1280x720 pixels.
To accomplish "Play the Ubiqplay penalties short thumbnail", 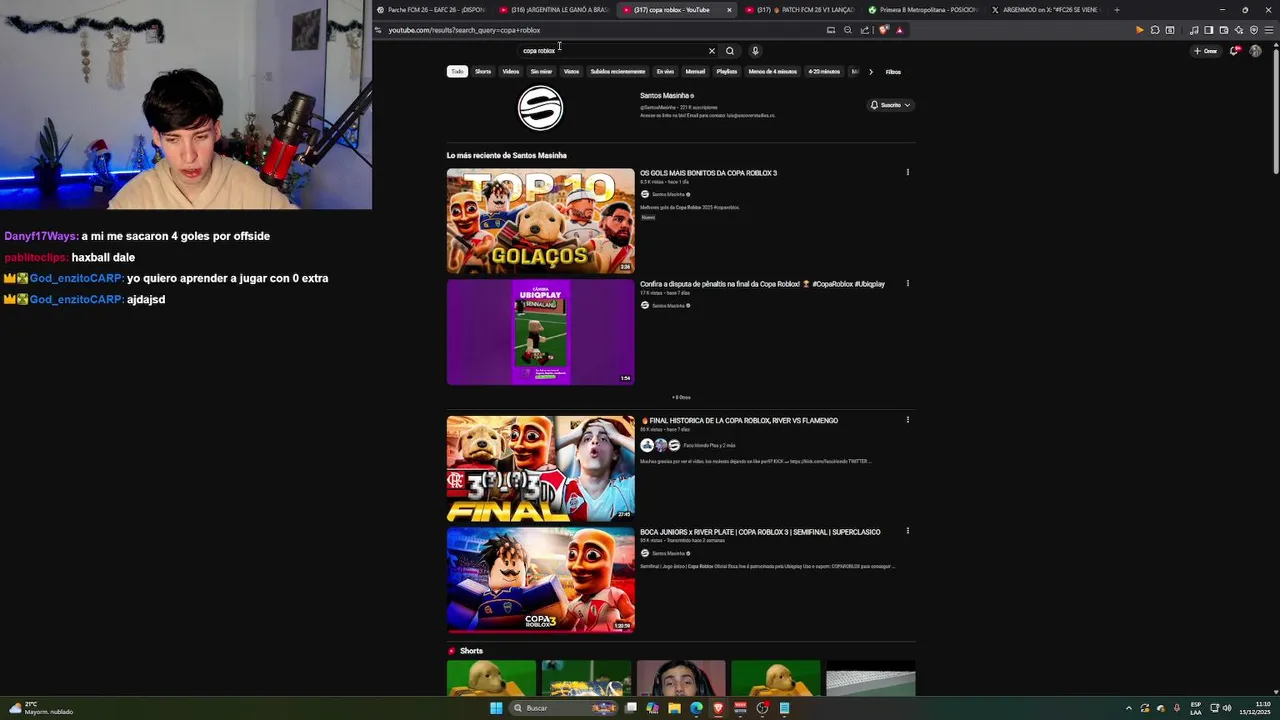I will pos(540,332).
